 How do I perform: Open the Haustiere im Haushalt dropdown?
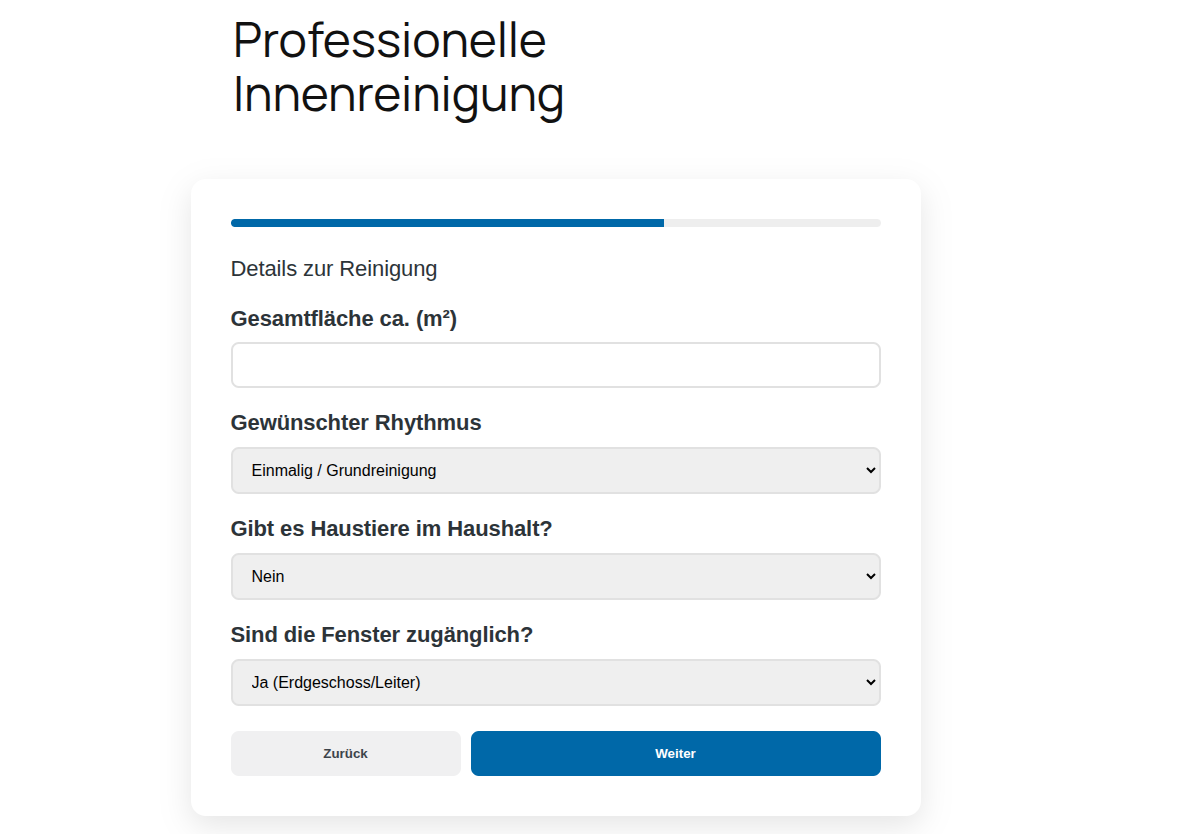click(555, 576)
